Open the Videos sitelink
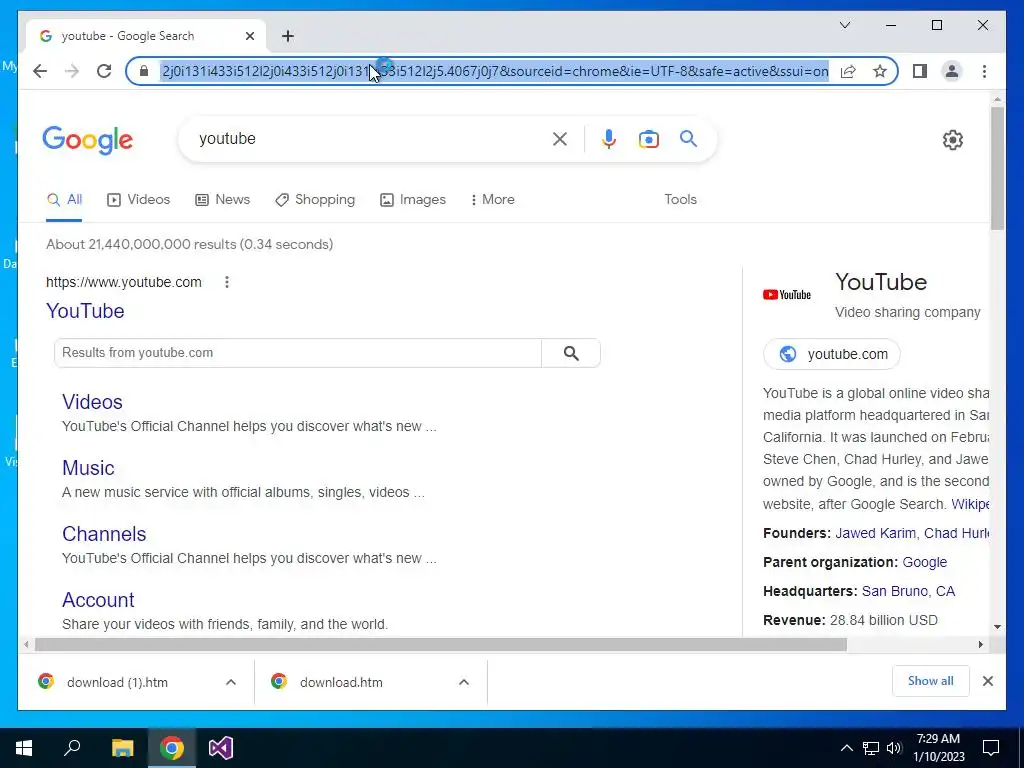The height and width of the screenshot is (768, 1024). pos(92,402)
